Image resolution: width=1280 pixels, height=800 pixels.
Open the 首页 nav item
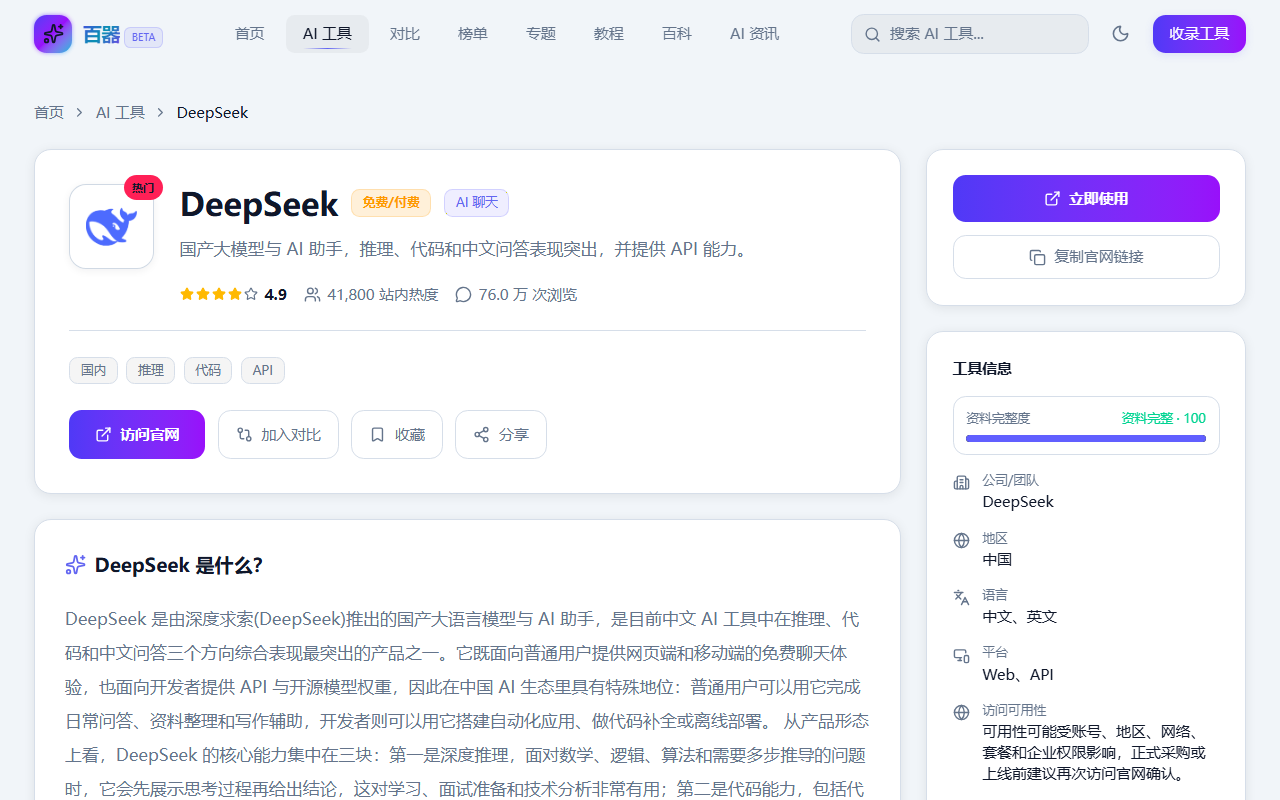[250, 34]
